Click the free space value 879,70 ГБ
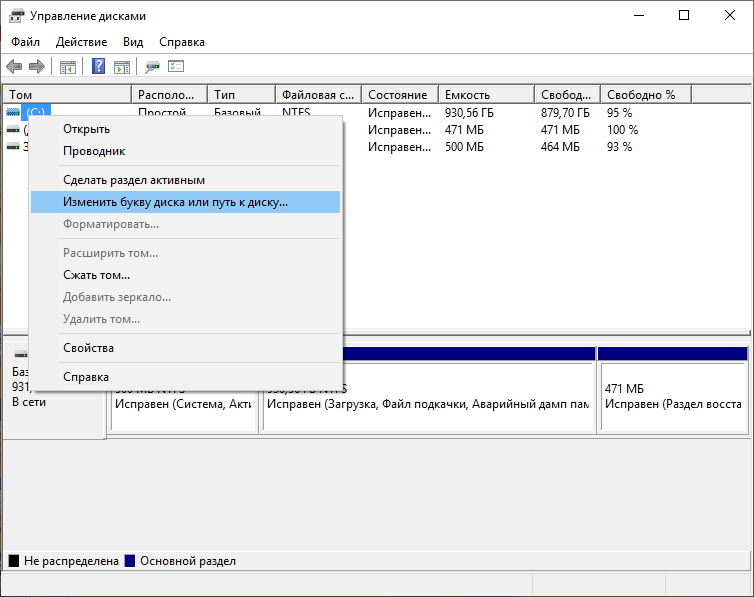Screen dimensions: 754x597 (x=565, y=113)
